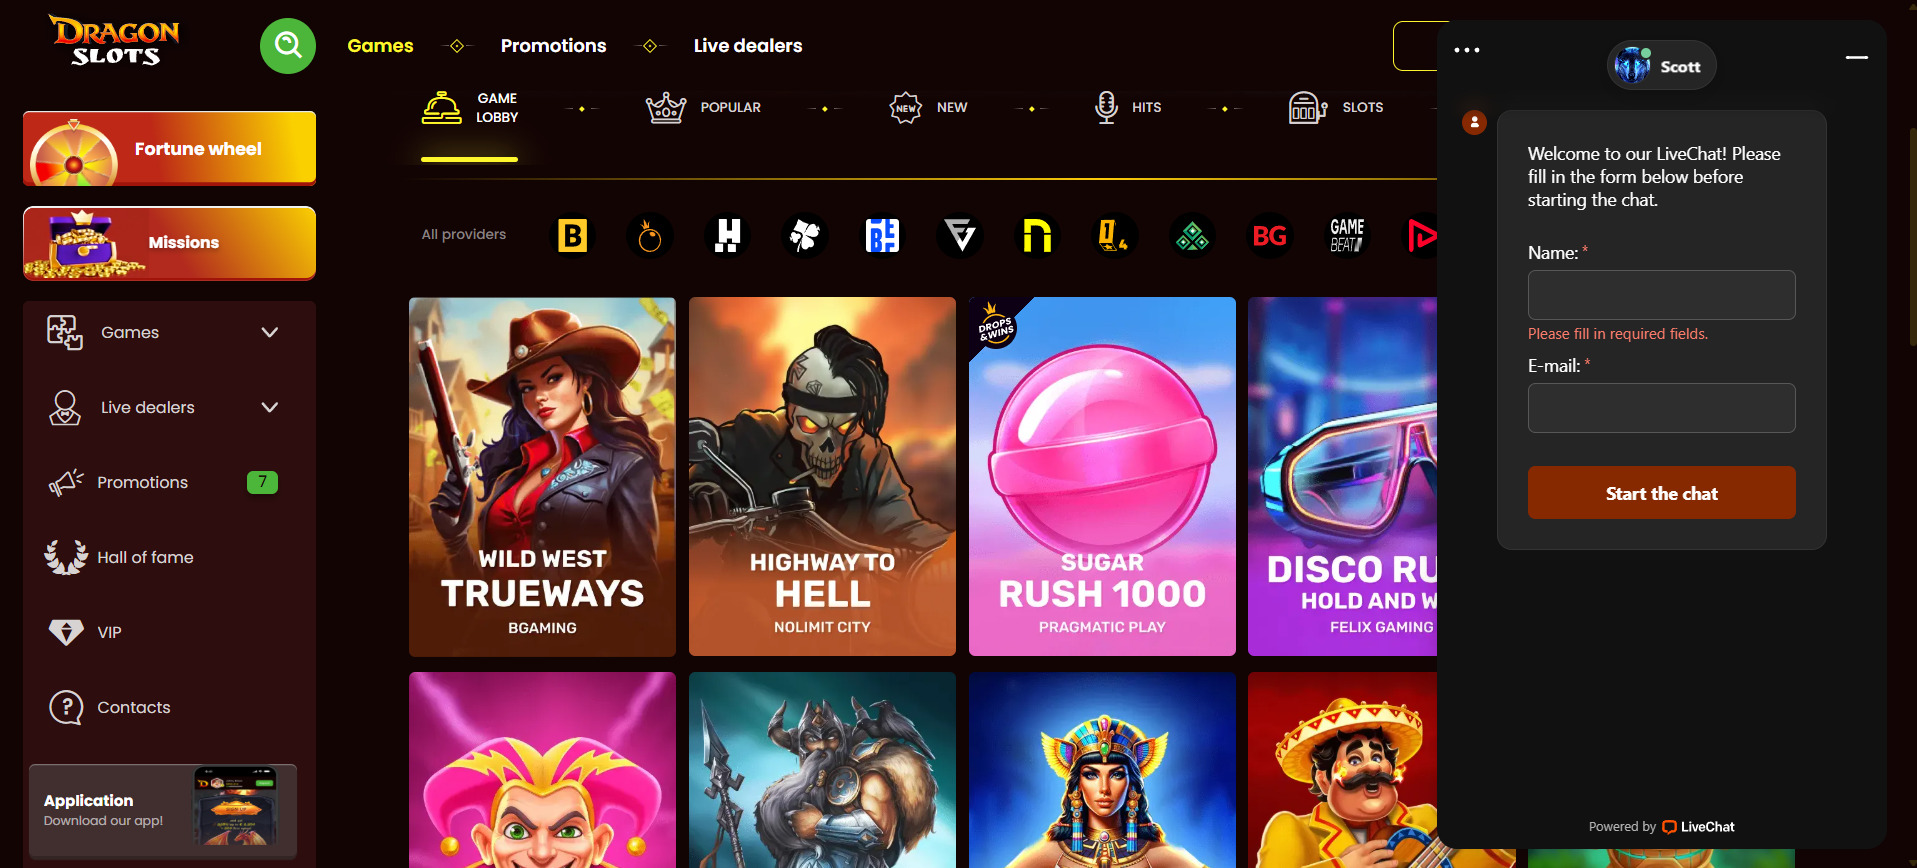This screenshot has height=868, width=1917.
Task: Filter by green diamond provider icon
Action: [1192, 236]
